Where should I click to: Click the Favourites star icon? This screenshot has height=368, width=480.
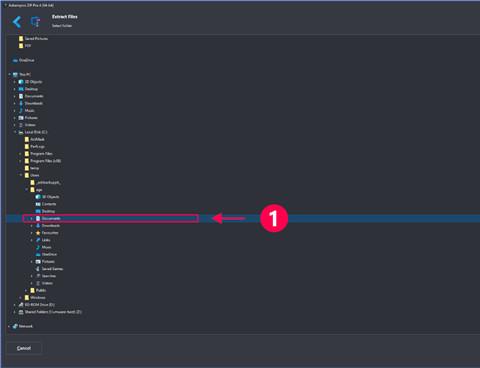(38, 233)
